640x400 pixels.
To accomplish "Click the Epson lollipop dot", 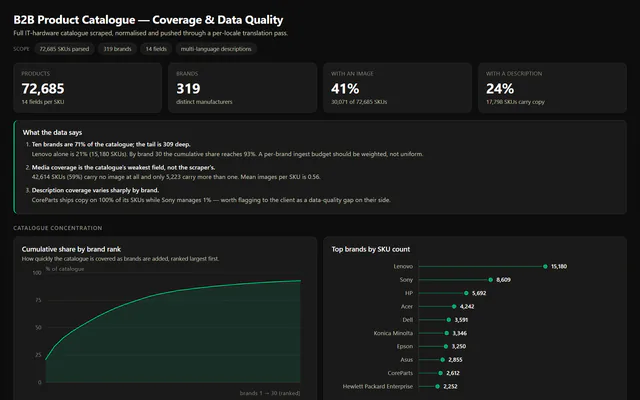I will point(446,347).
